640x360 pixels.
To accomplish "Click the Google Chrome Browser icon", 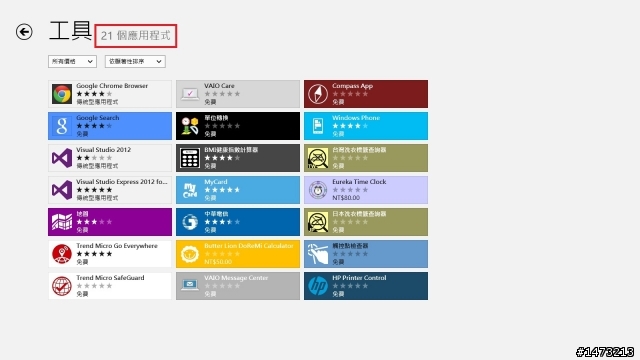I will tap(62, 94).
